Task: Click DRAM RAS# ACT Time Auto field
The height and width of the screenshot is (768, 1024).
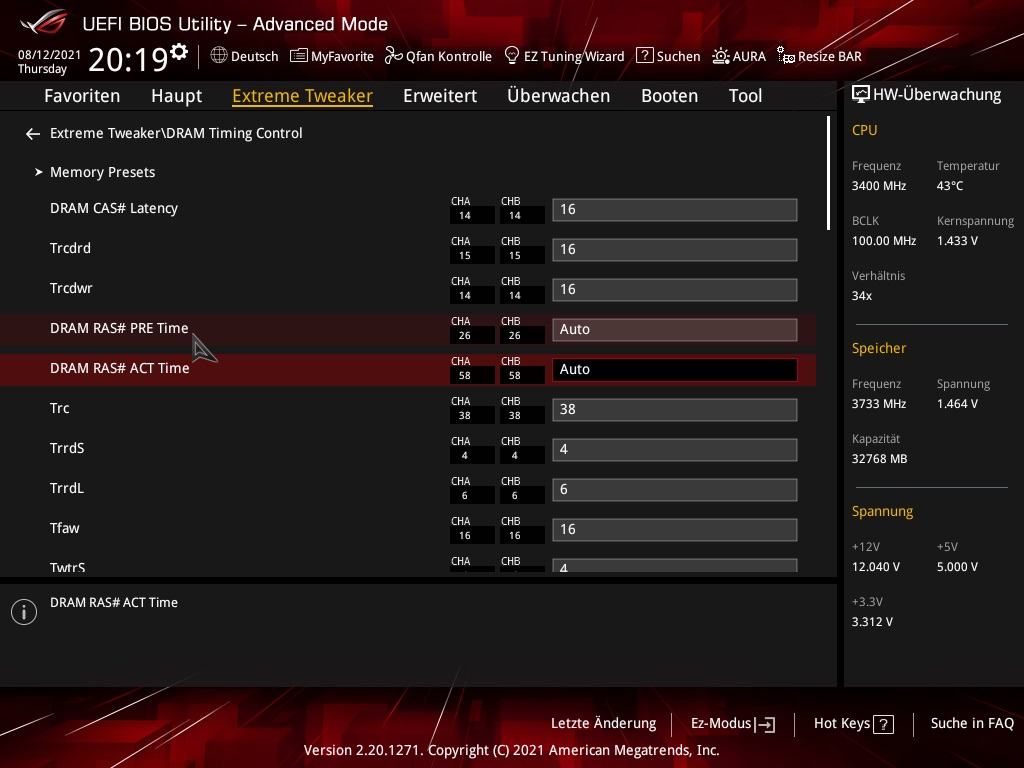Action: click(x=675, y=369)
